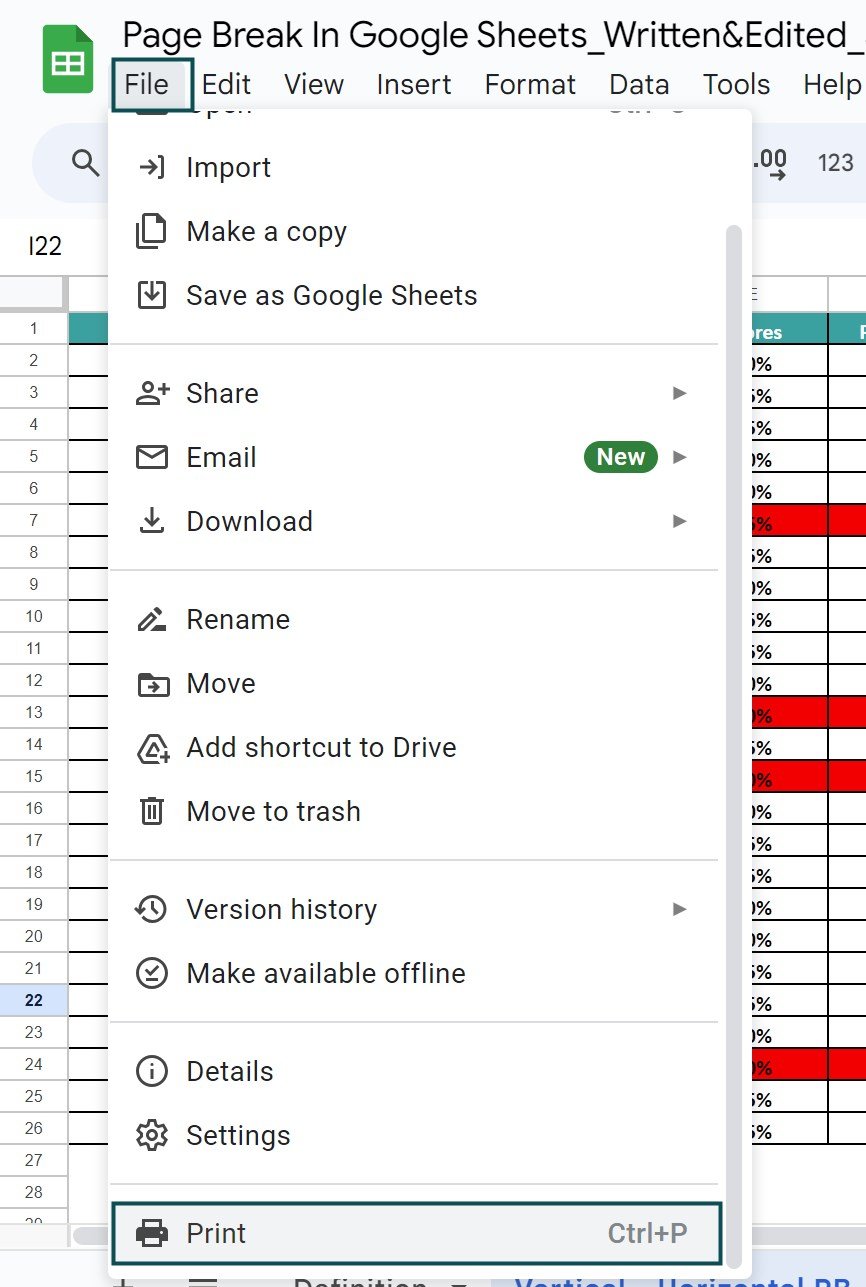Click the Name Box showing I22
Screen dimensions: 866x1287
coord(45,246)
